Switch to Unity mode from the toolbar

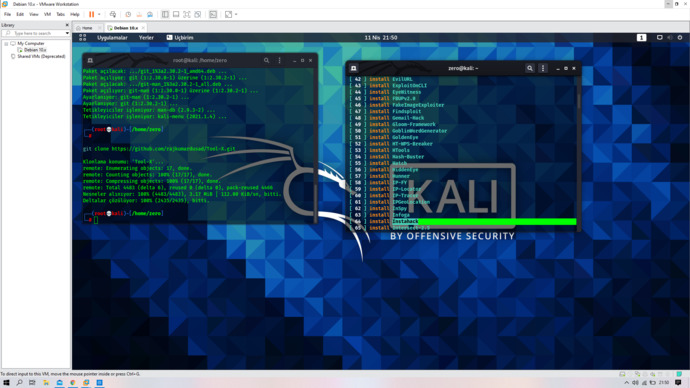pos(198,15)
